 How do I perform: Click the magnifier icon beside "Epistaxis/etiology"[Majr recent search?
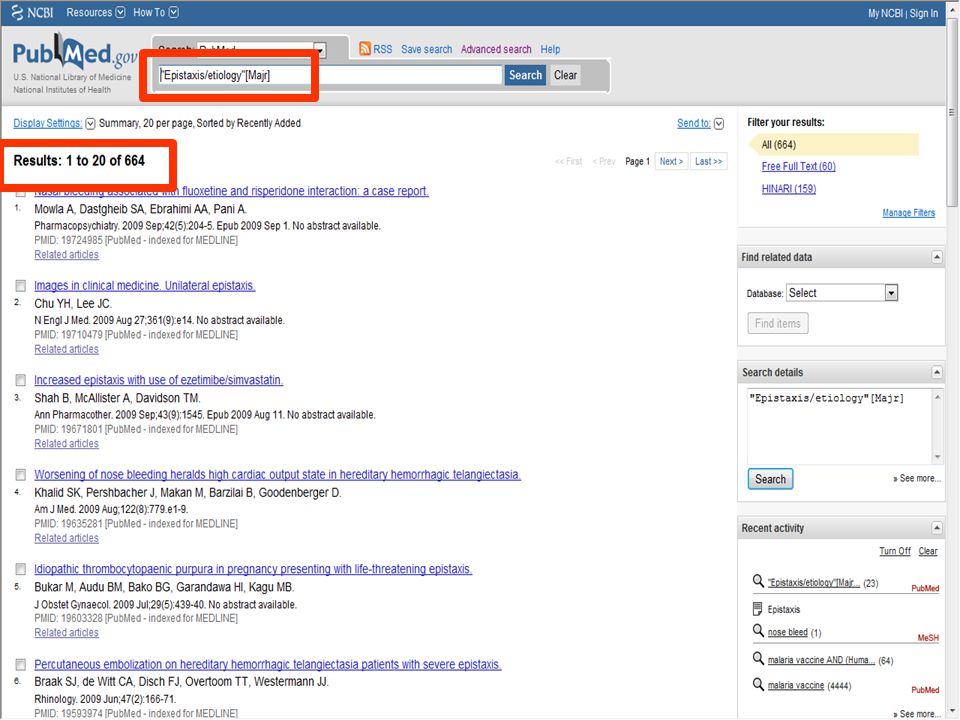[x=758, y=581]
